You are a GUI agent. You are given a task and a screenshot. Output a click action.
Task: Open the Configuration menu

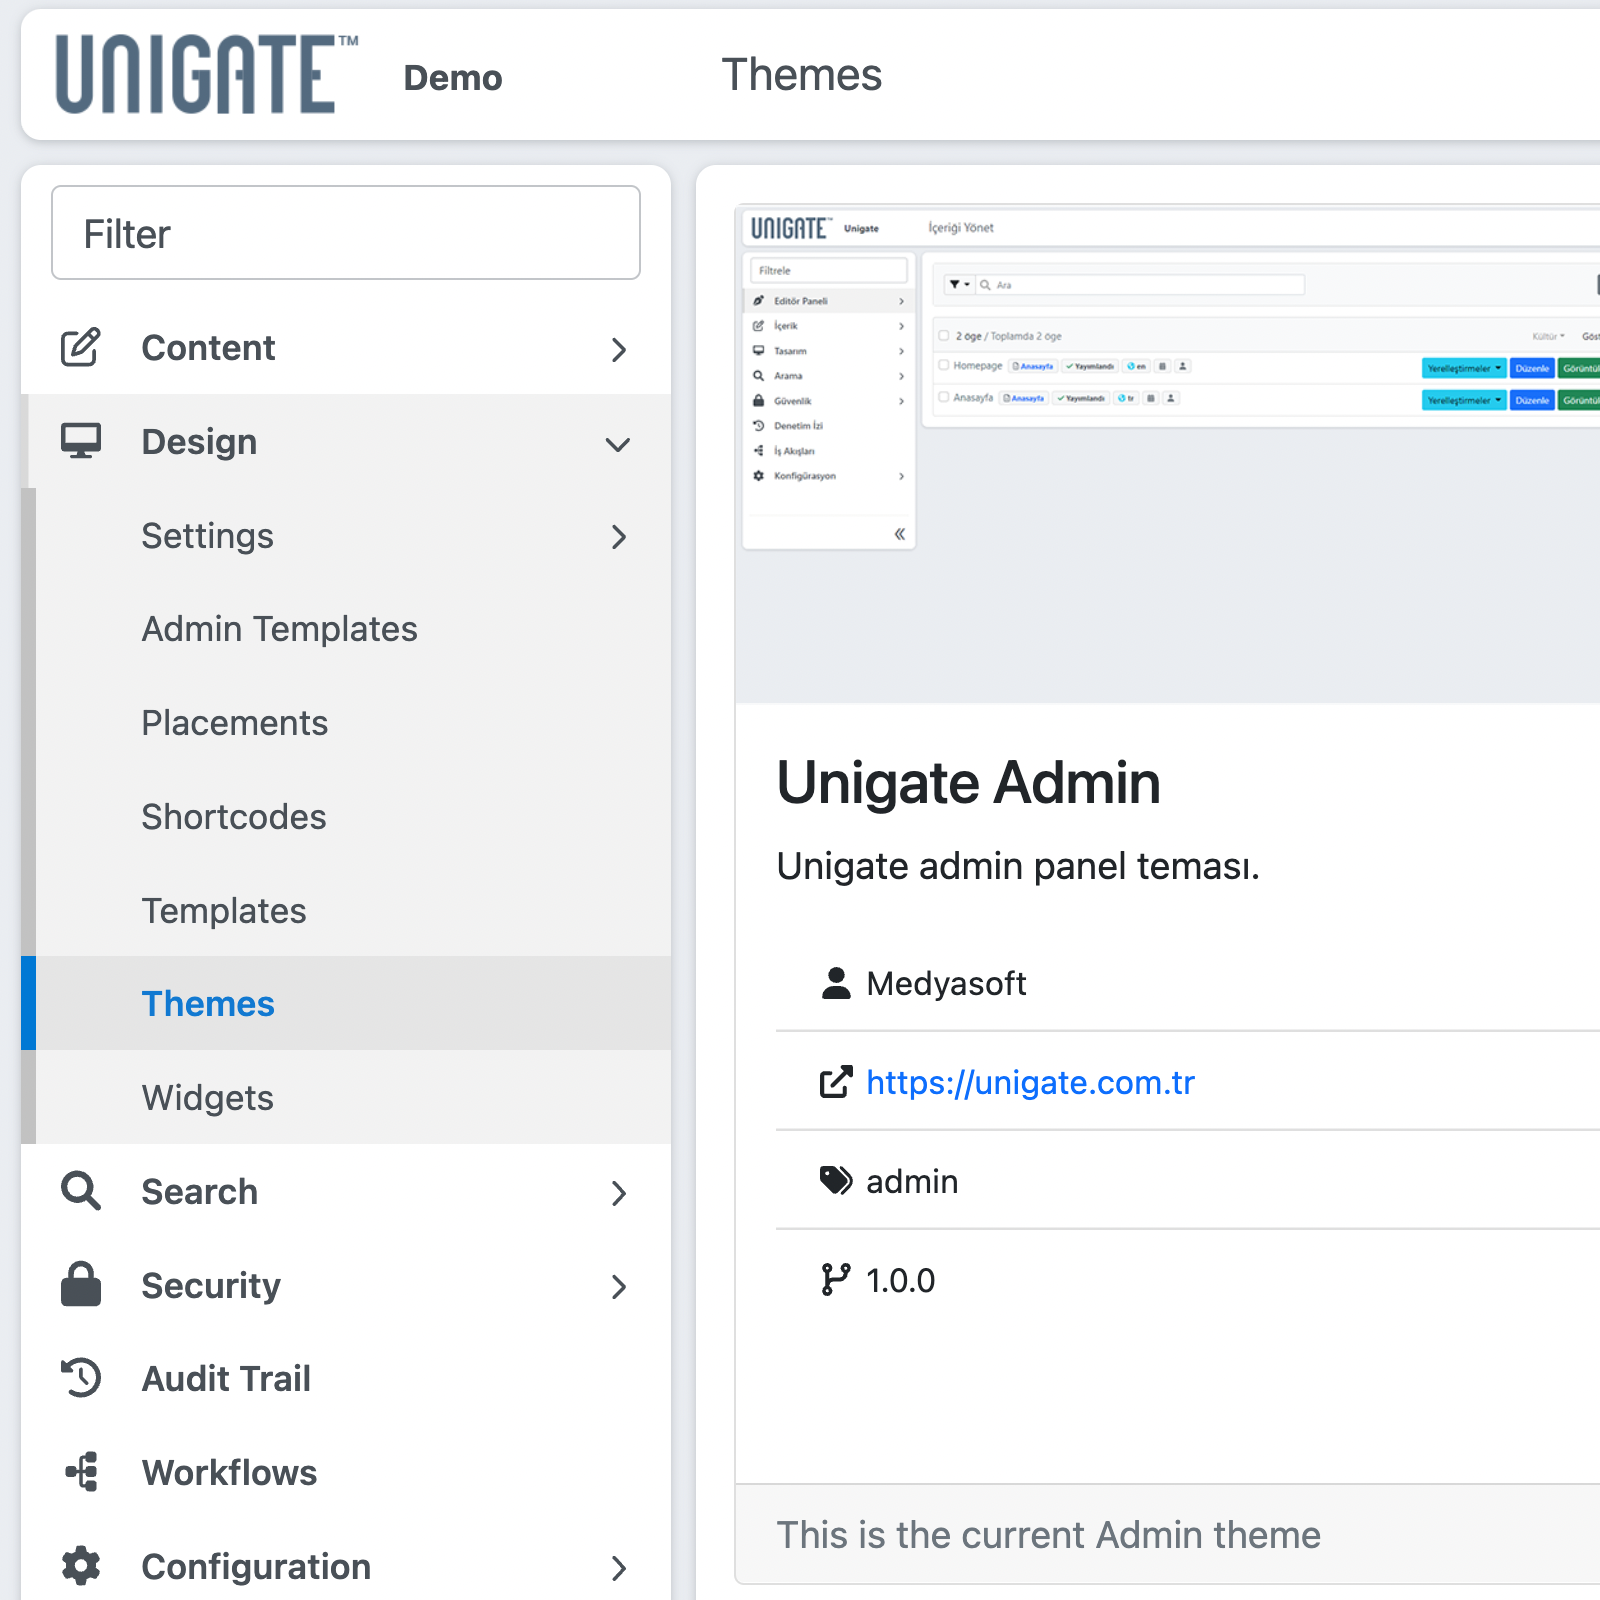(x=256, y=1567)
